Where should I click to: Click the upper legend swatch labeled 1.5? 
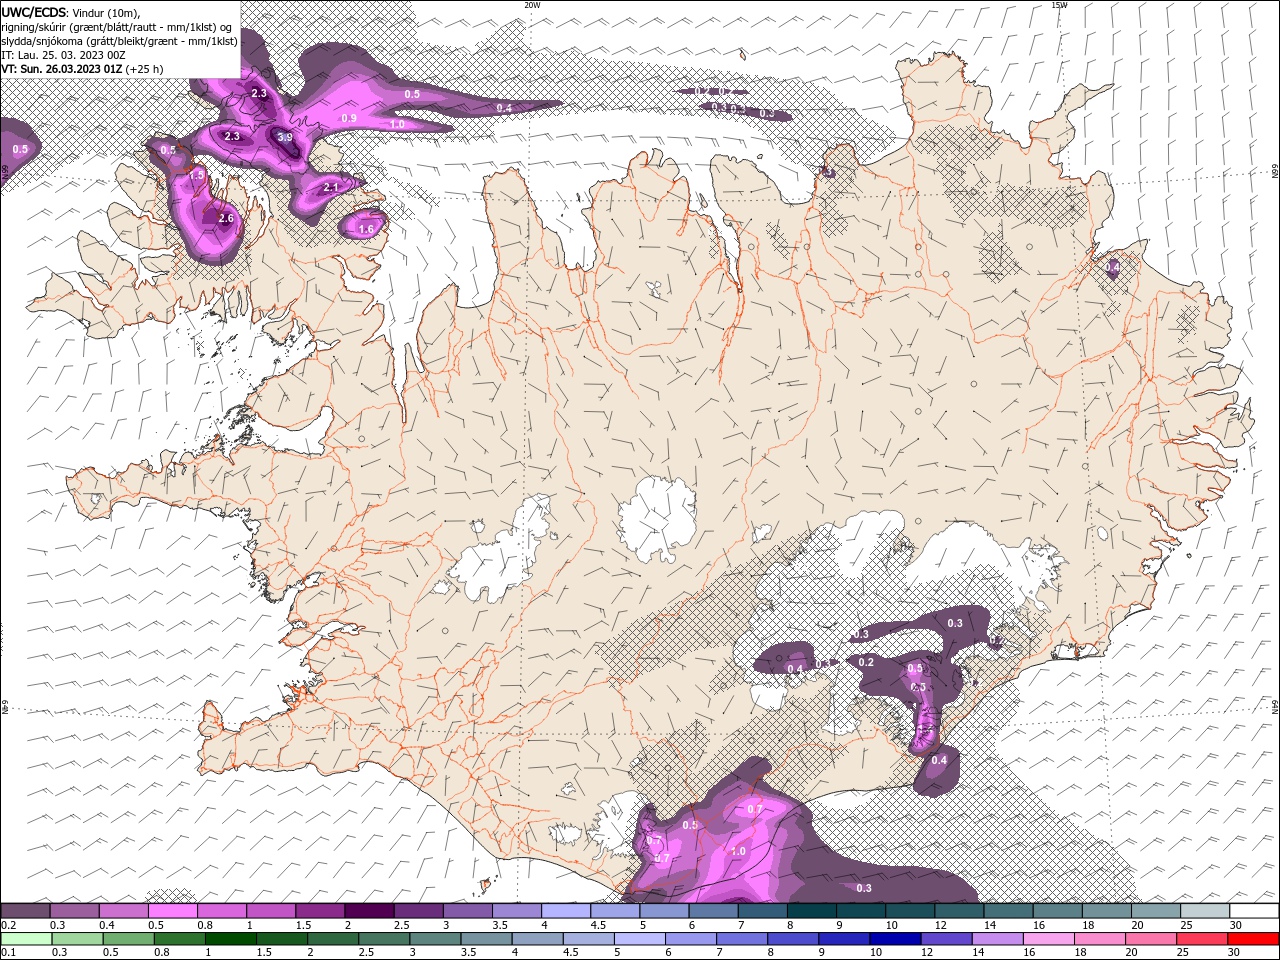[320, 911]
